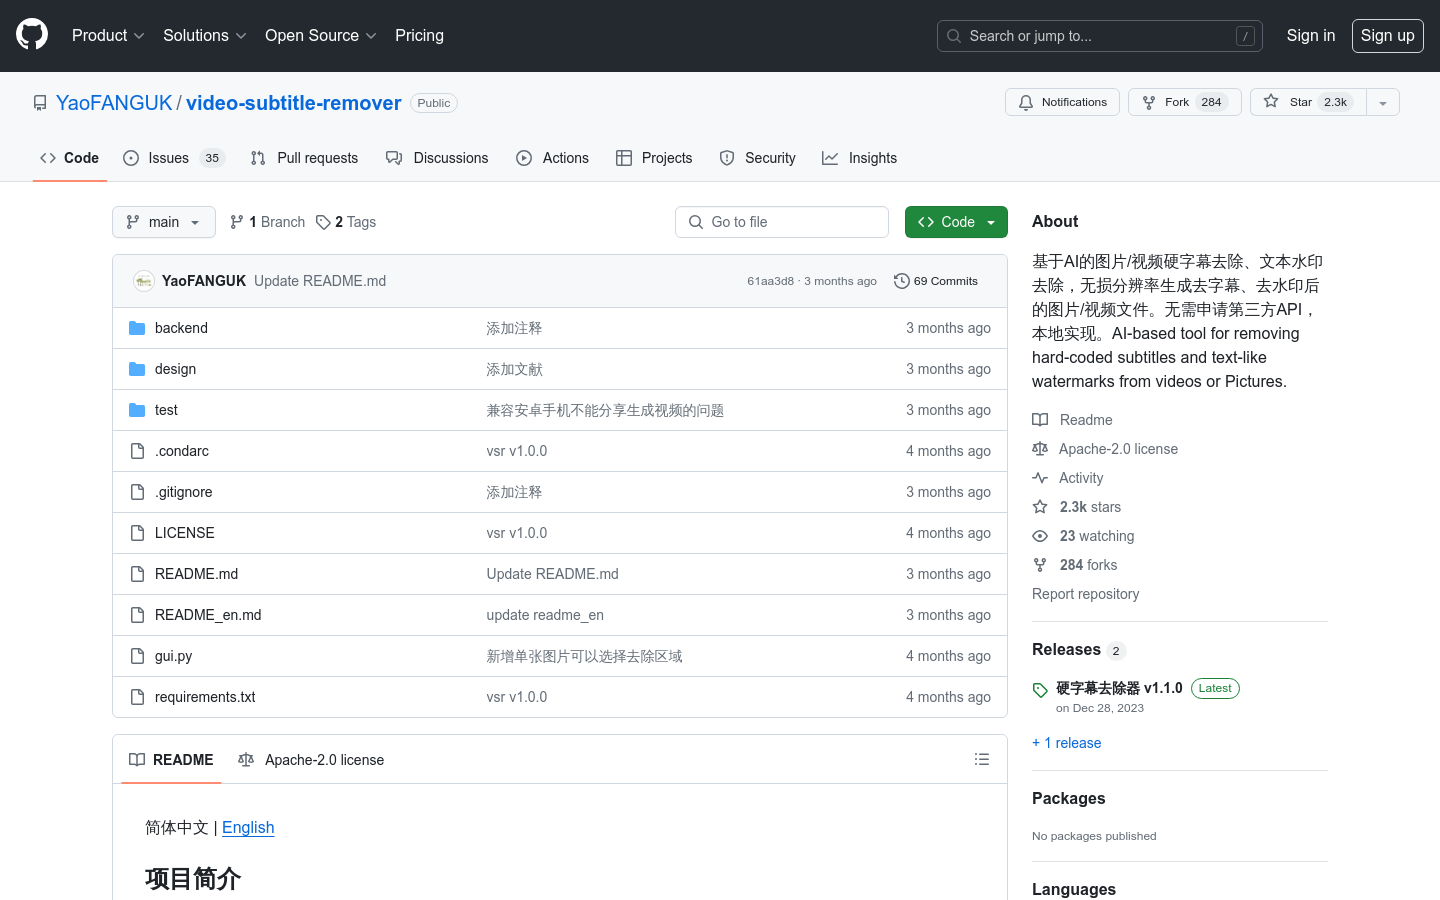Screen dimensions: 1440x900
Task: Open the English README link
Action: tap(248, 827)
